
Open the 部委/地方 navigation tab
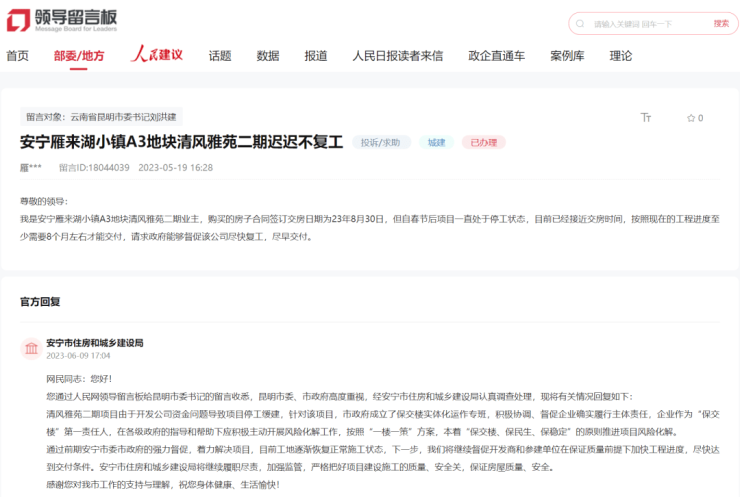[79, 56]
